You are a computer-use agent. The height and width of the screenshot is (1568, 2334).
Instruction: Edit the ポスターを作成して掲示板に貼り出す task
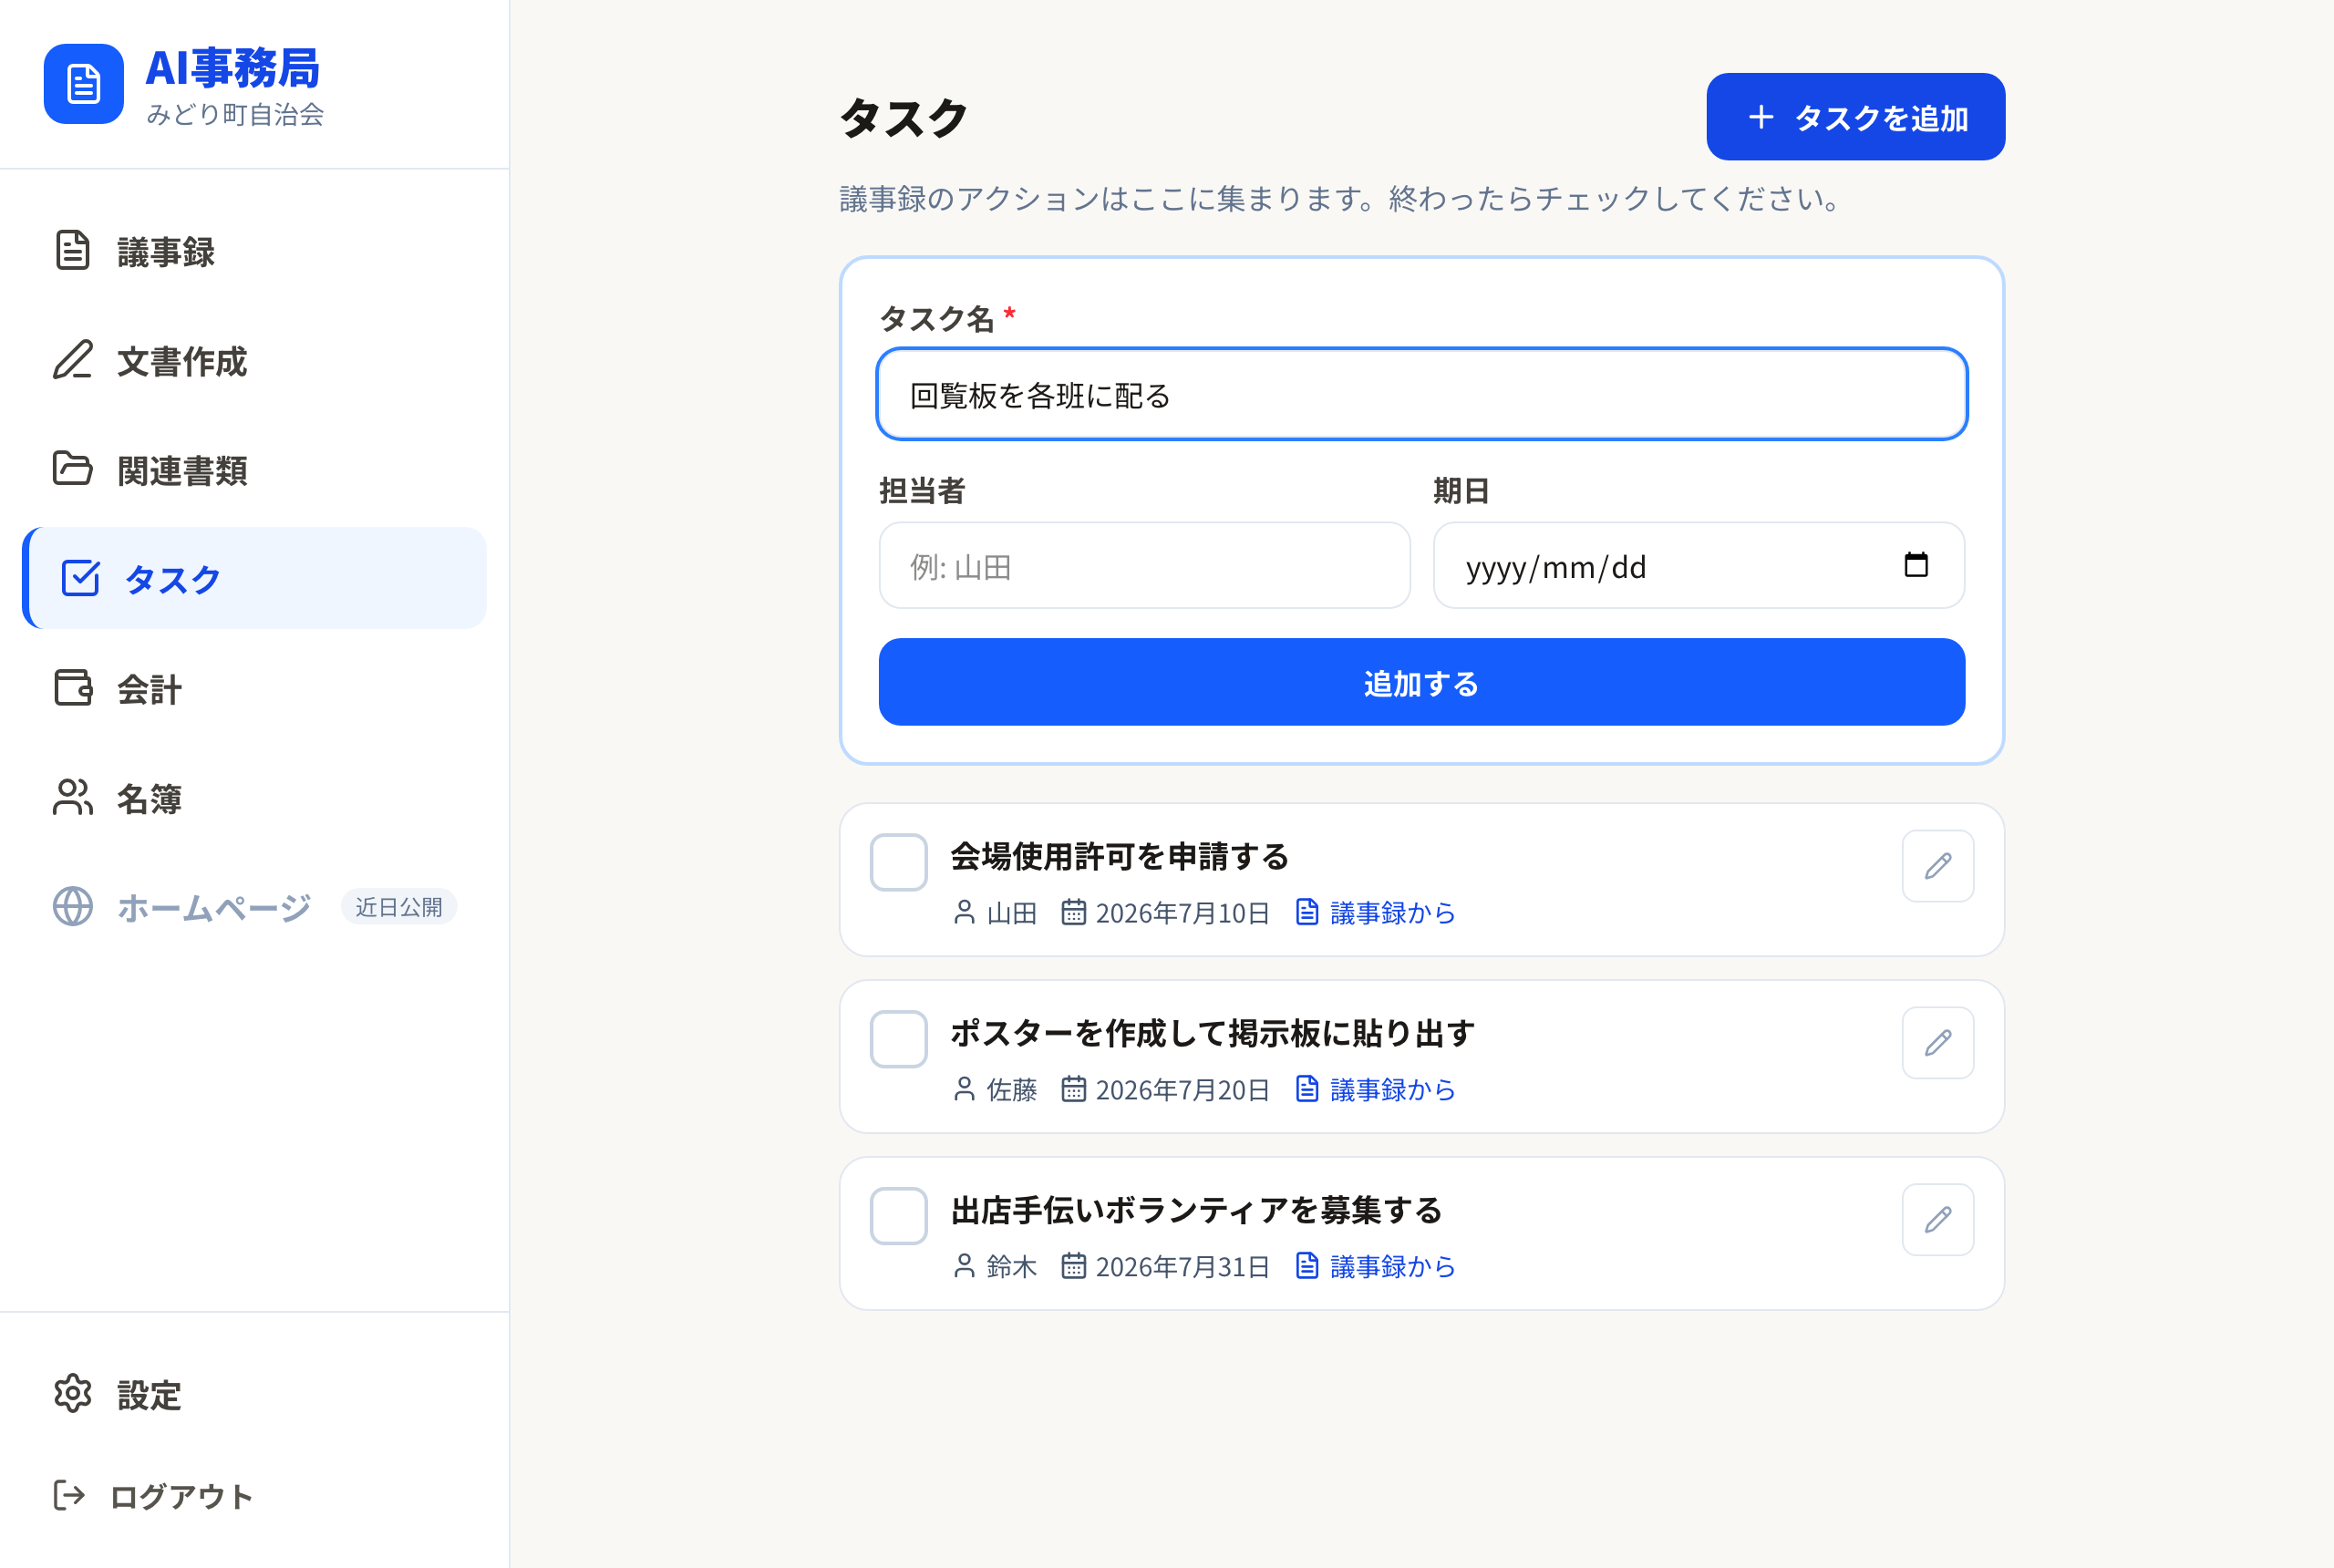click(x=1937, y=1043)
